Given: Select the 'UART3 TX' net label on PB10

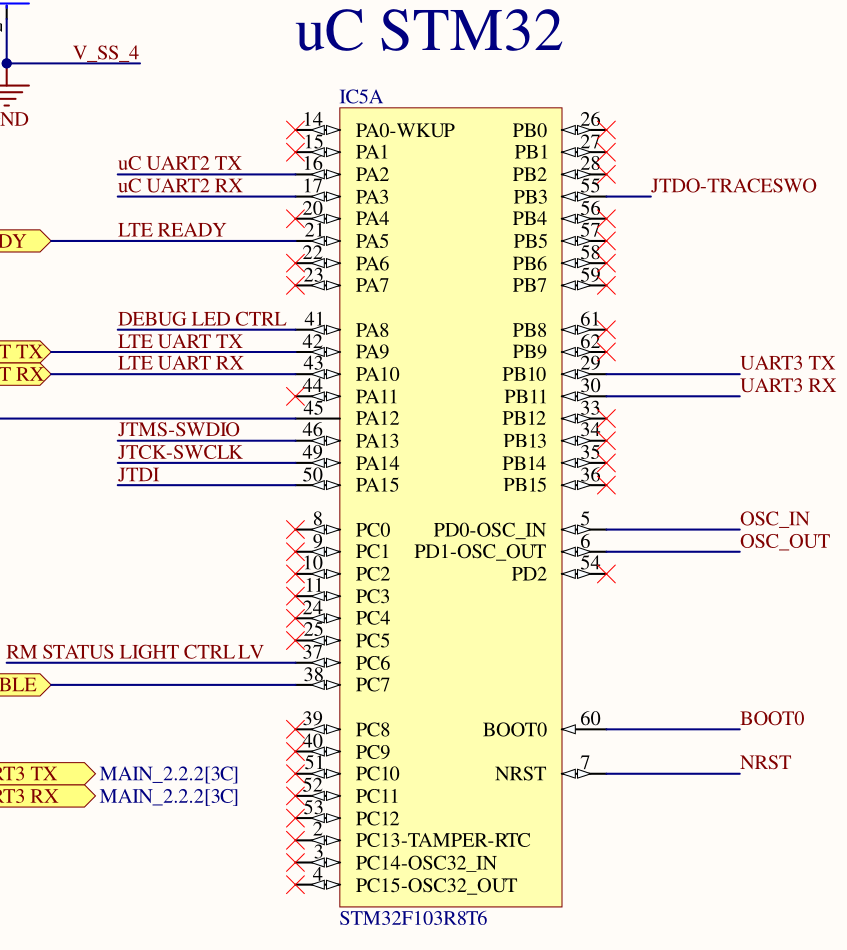Looking at the screenshot, I should point(788,363).
